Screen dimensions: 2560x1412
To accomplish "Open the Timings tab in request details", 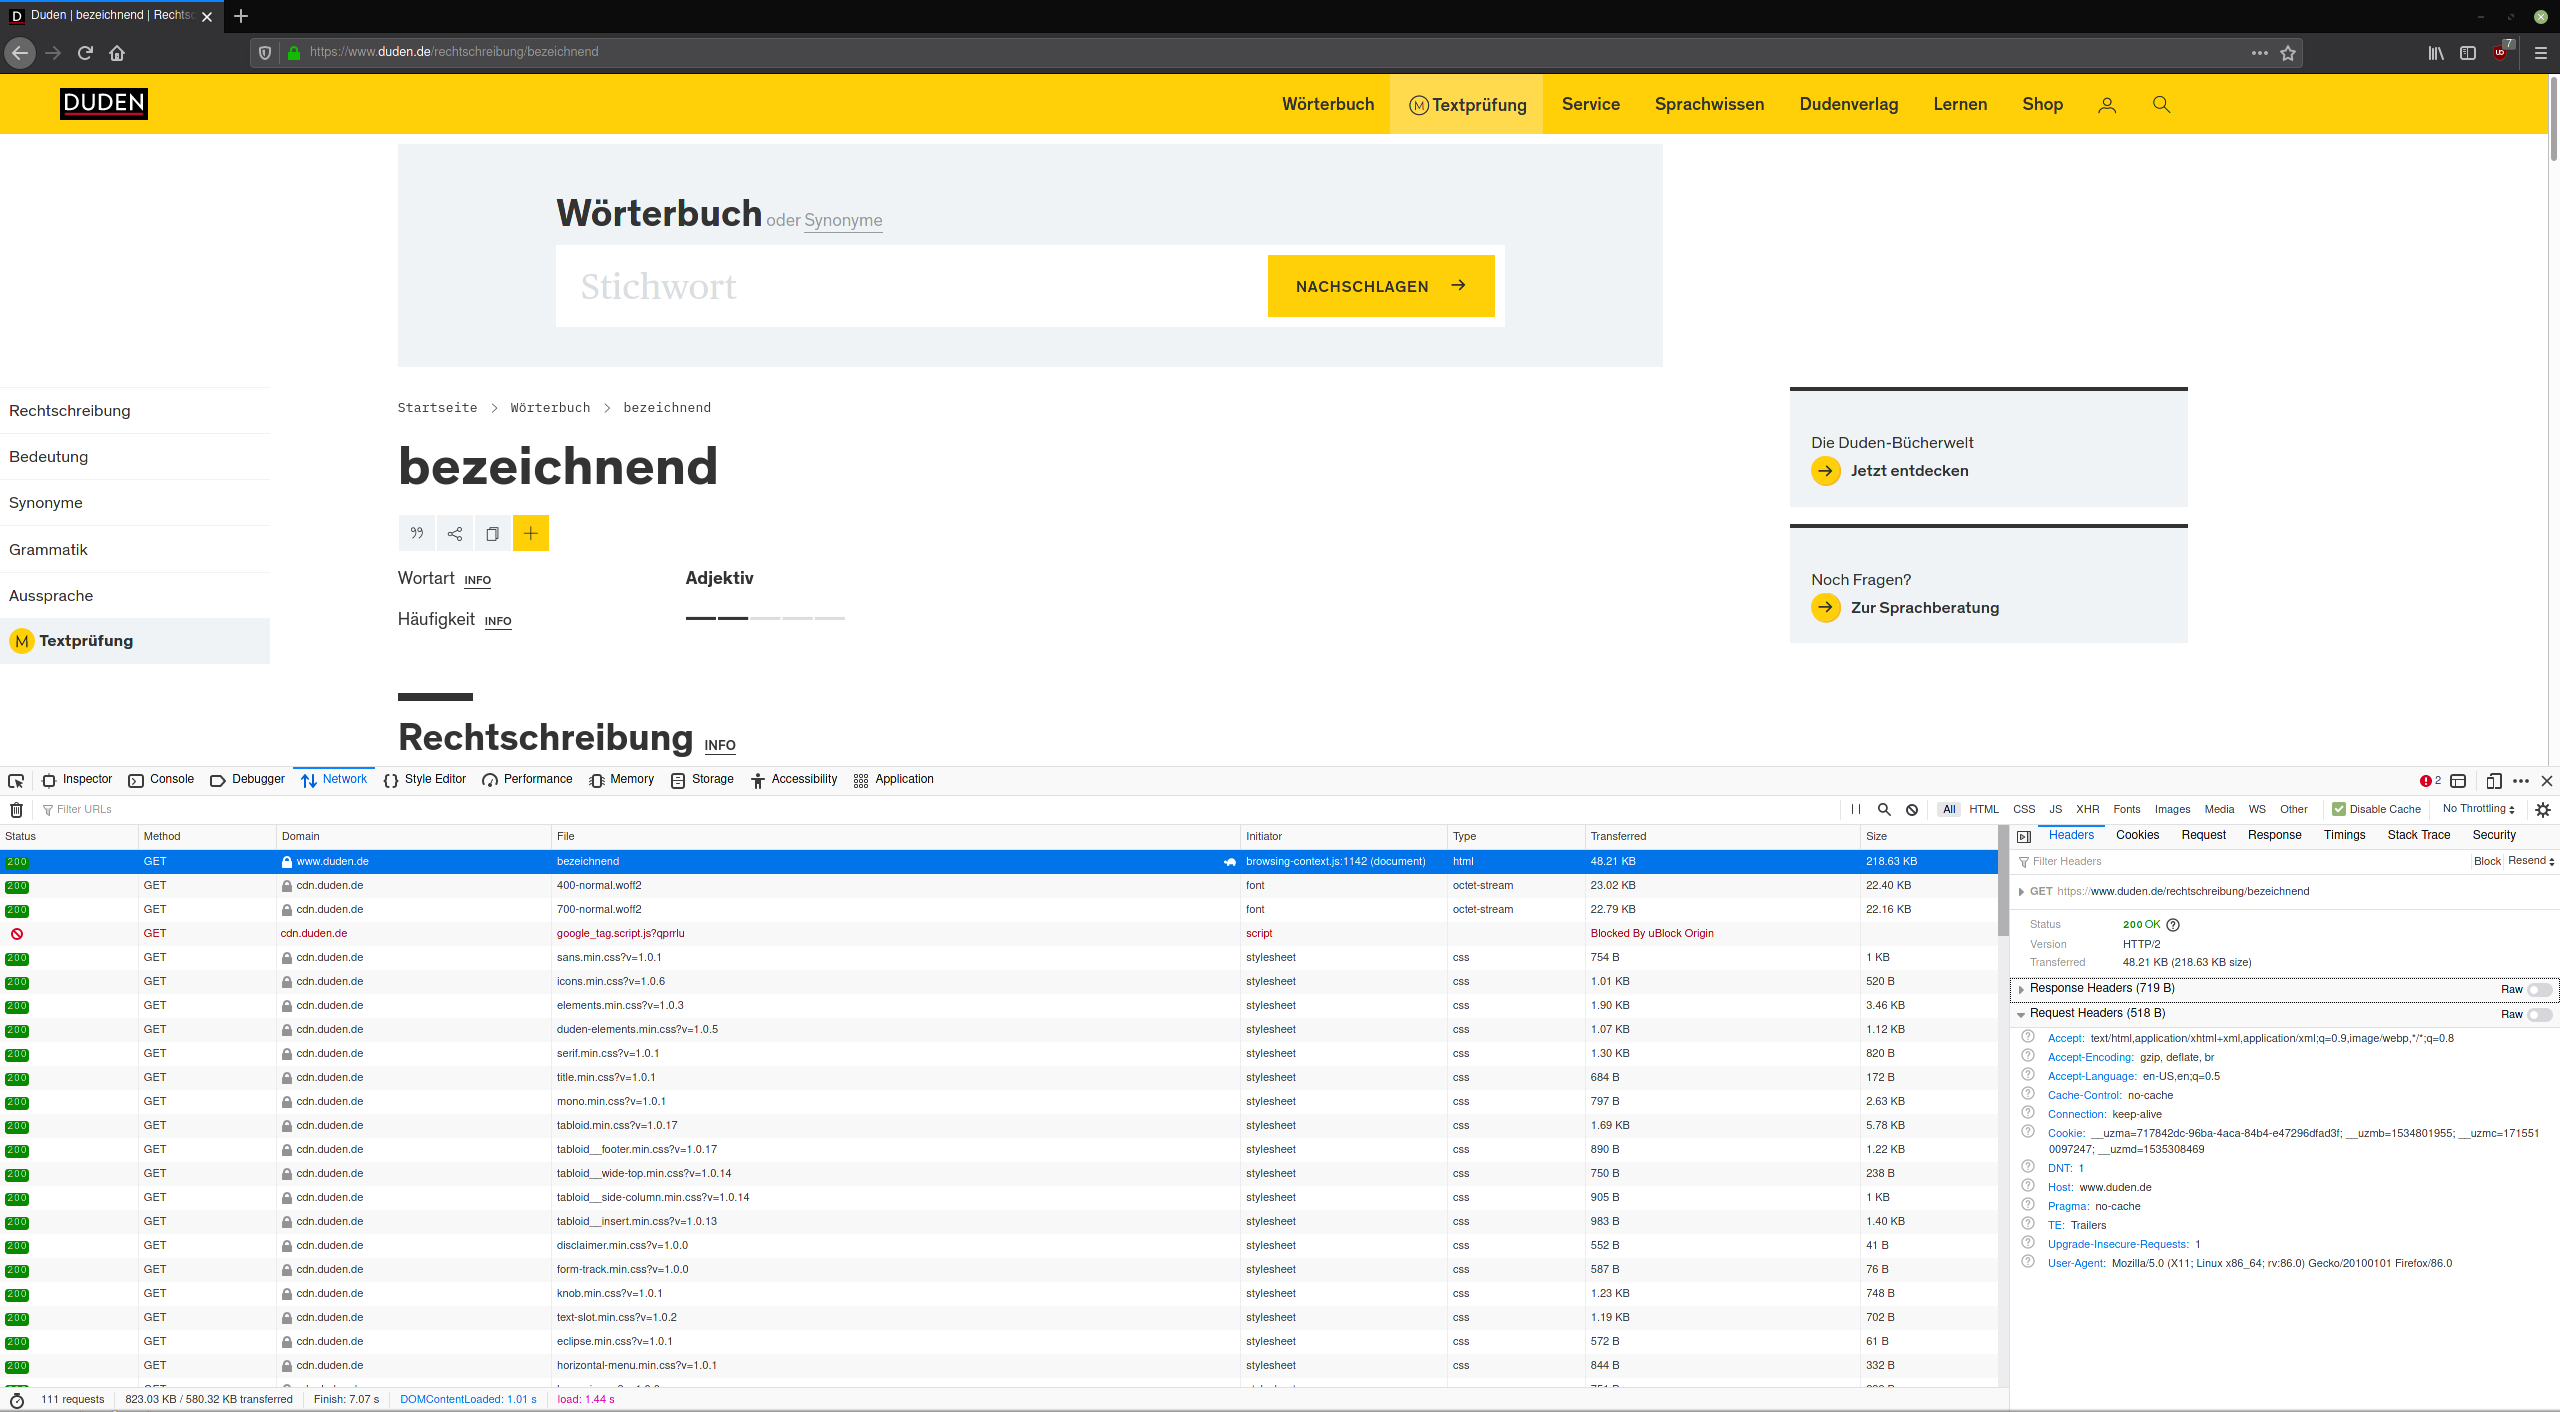I will click(2344, 835).
